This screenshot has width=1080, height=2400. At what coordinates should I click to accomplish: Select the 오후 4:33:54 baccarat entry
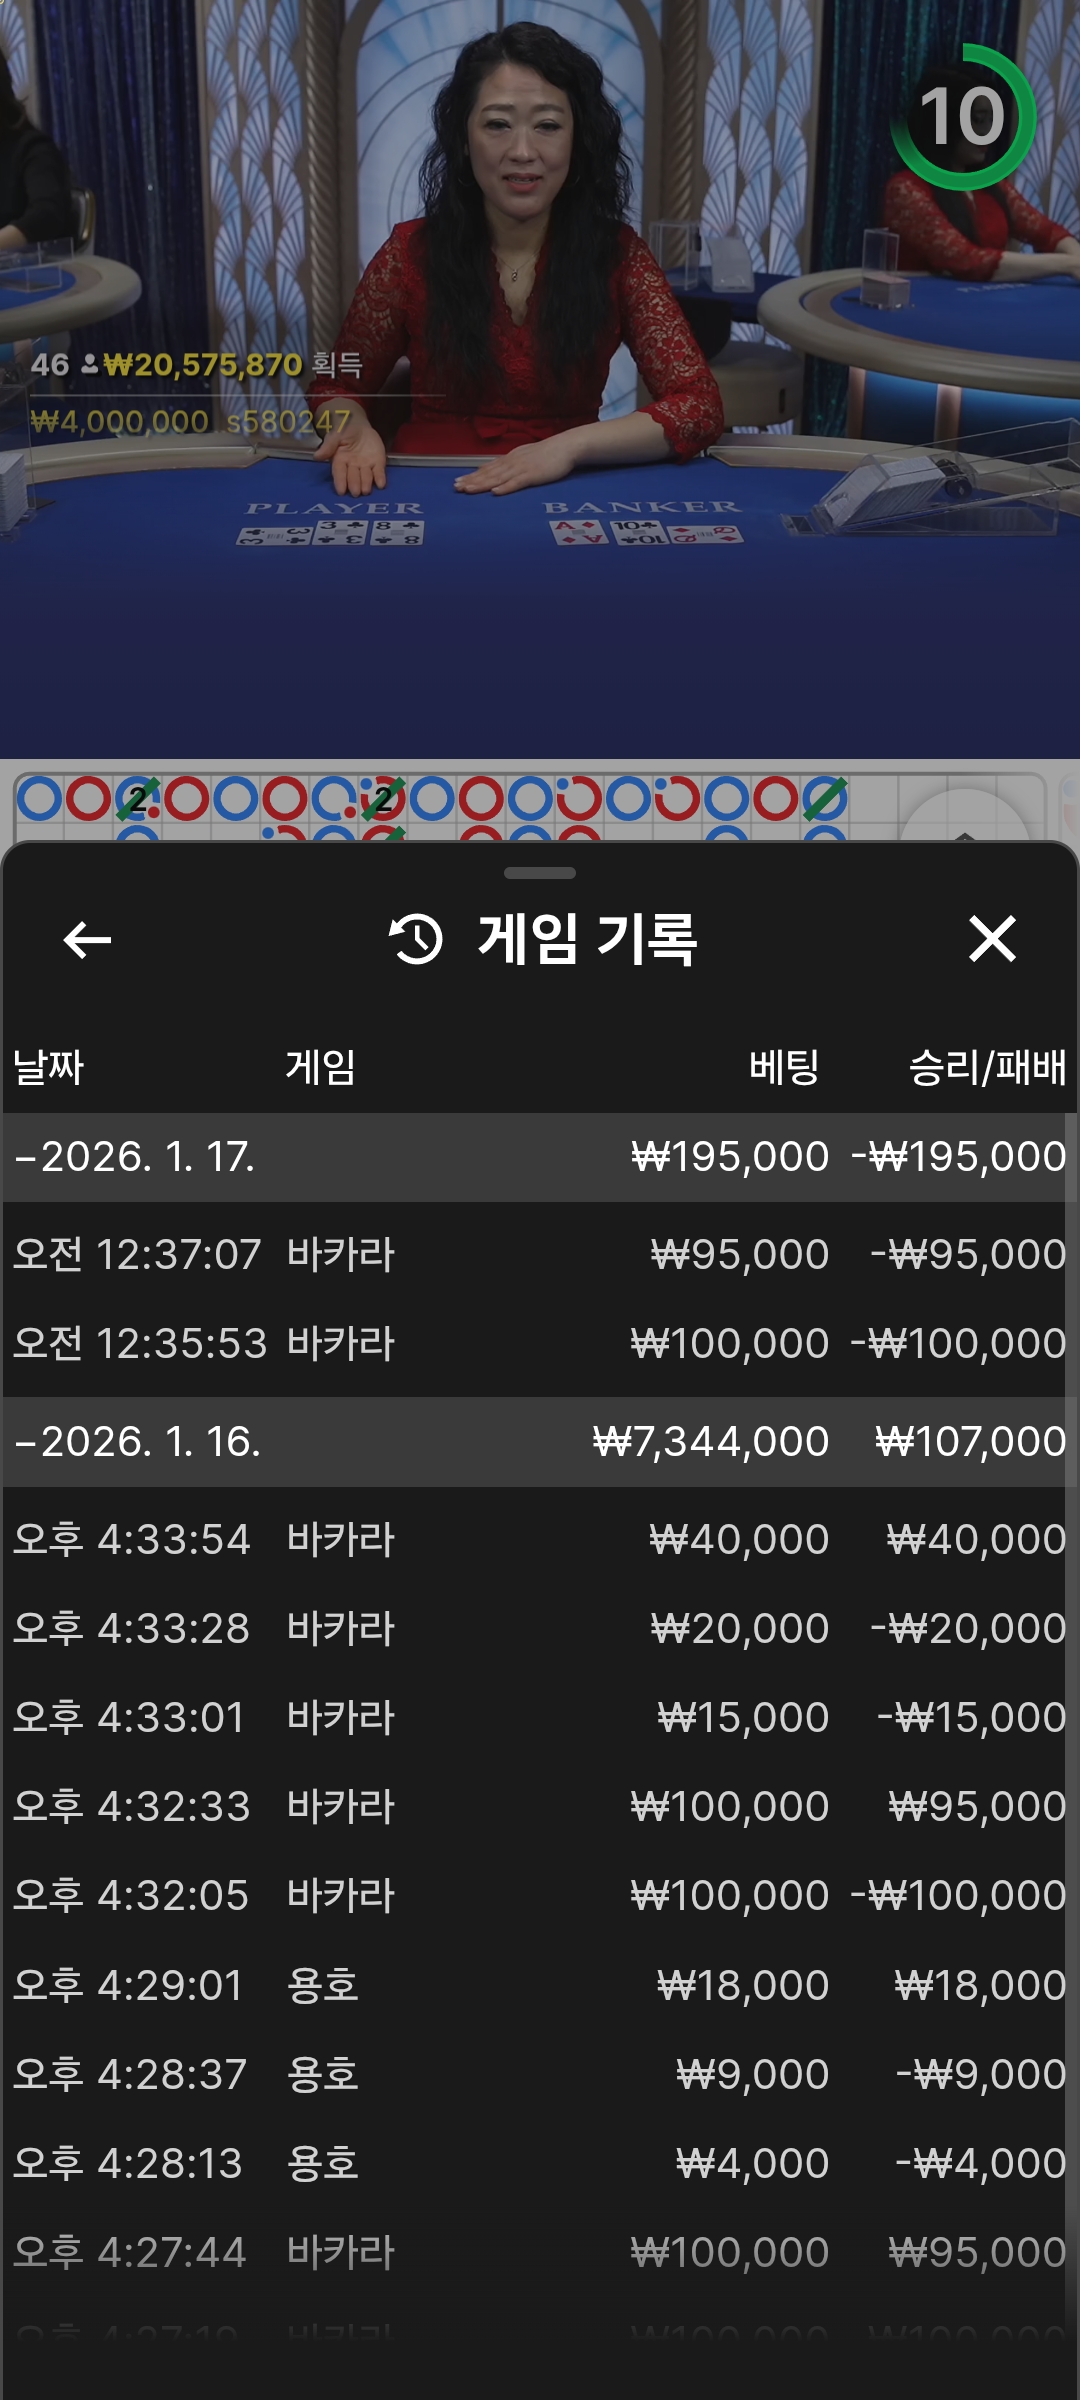click(x=540, y=1539)
